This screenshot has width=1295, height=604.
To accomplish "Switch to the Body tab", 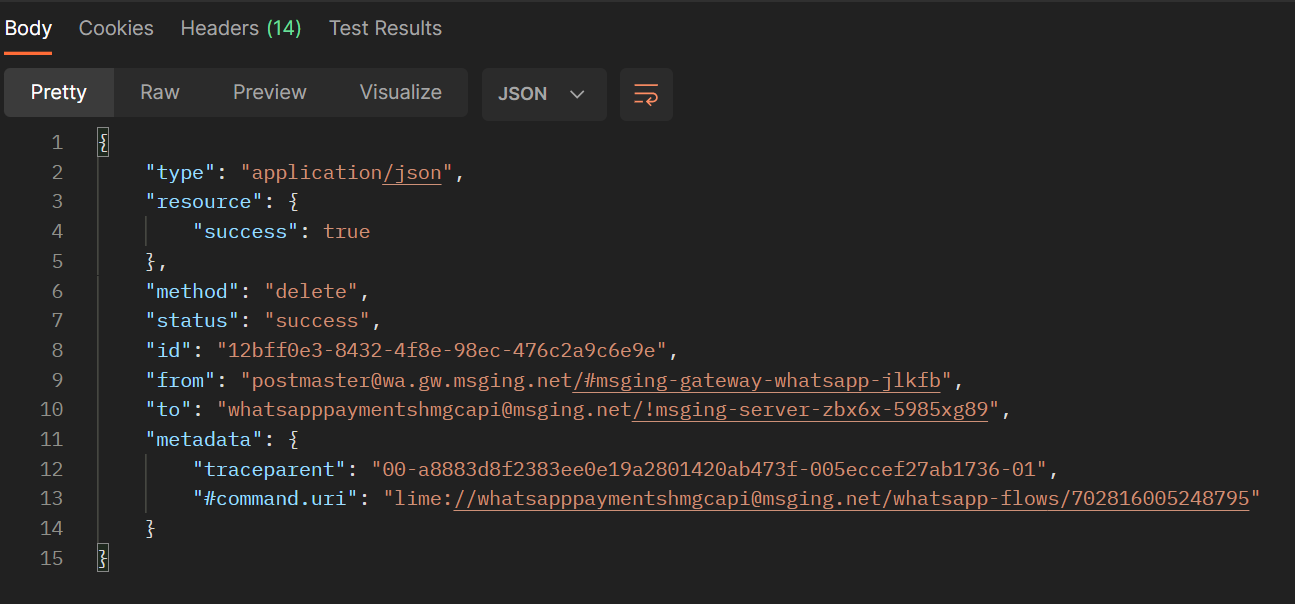I will click(x=28, y=28).
